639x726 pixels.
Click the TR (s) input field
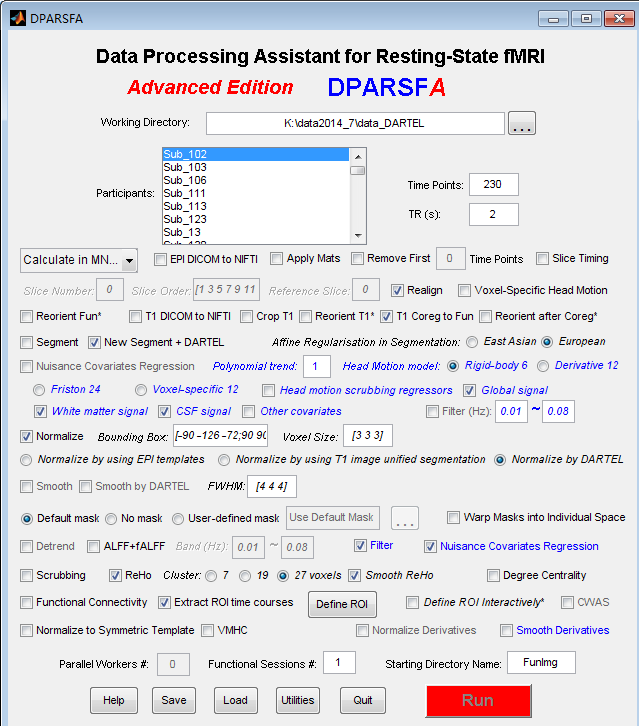pos(494,214)
